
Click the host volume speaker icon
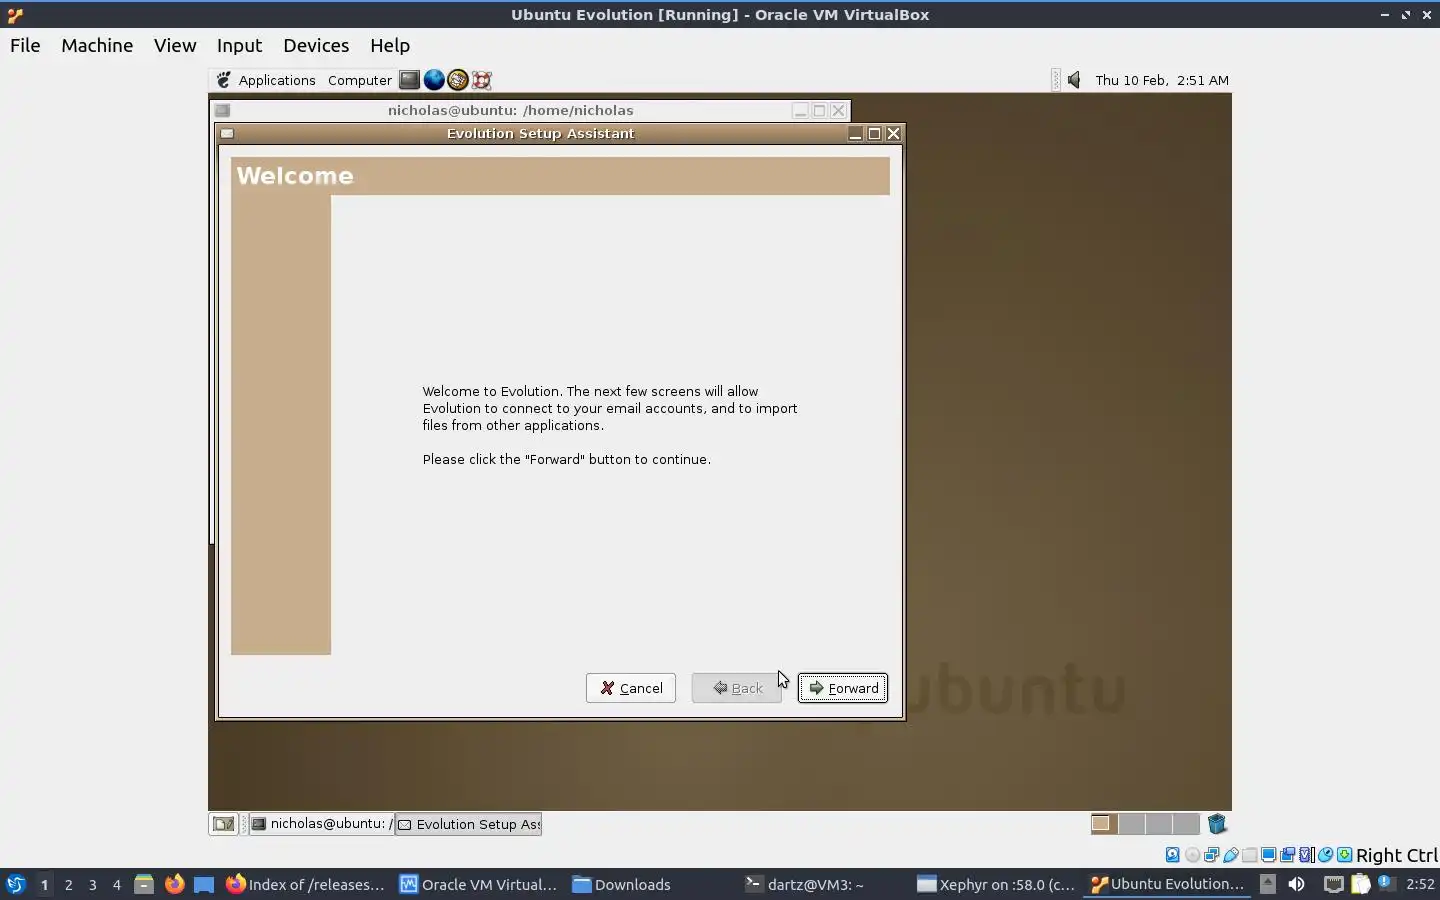coord(1296,884)
